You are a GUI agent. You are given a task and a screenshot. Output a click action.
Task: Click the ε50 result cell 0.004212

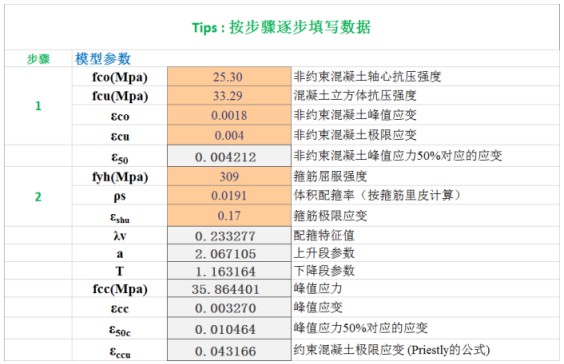pyautogui.click(x=229, y=156)
